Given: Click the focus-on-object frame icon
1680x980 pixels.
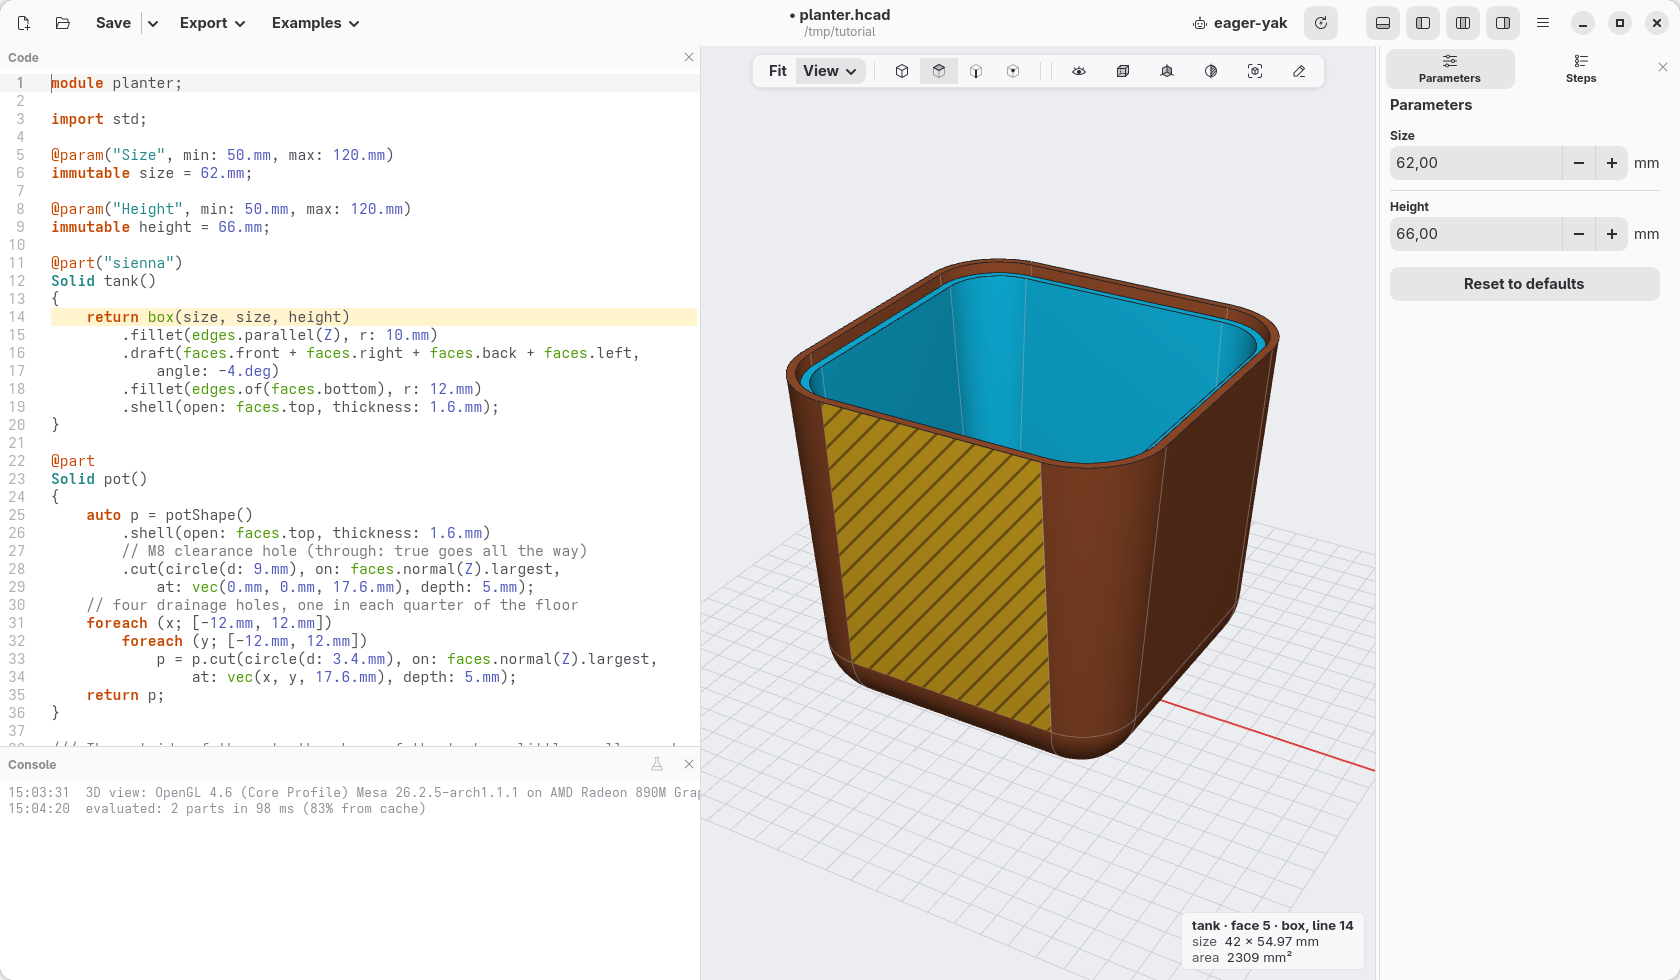Looking at the screenshot, I should coord(1255,71).
